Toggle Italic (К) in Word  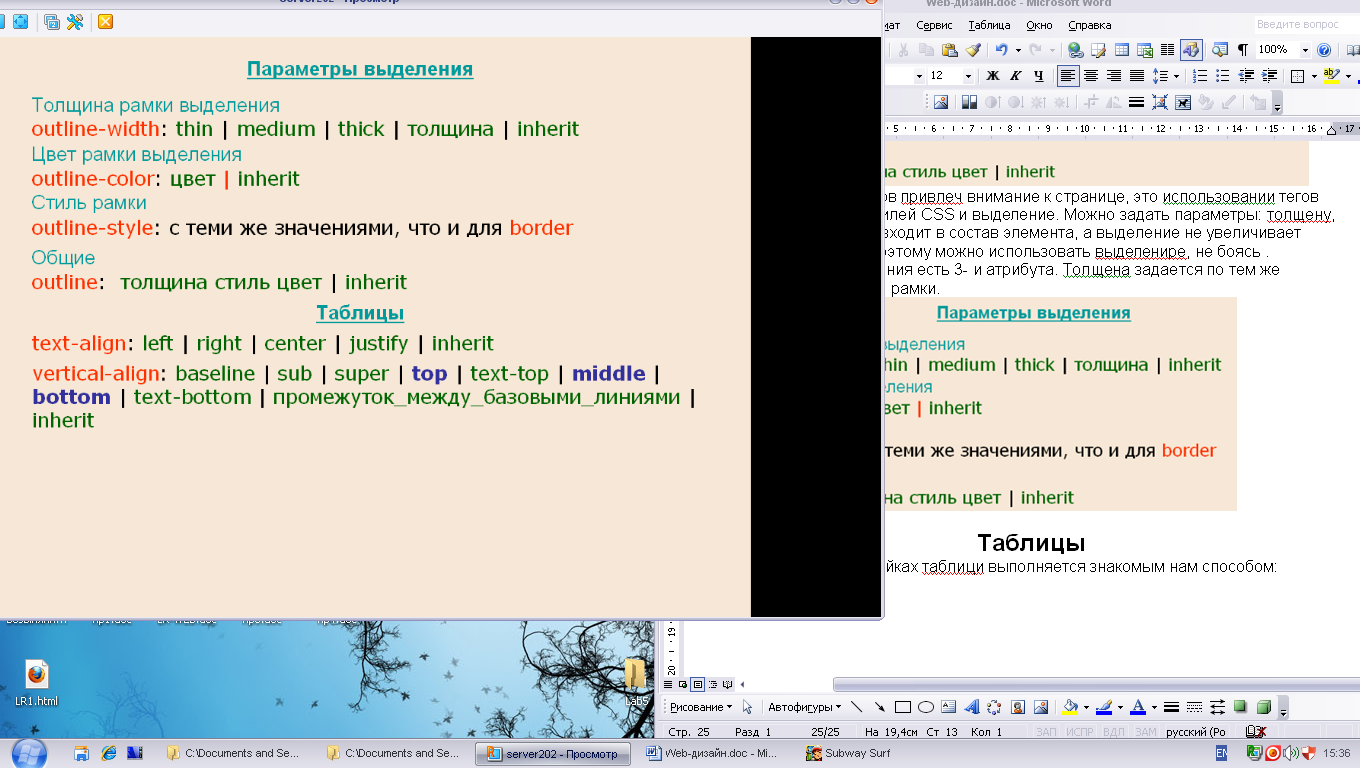(1016, 76)
